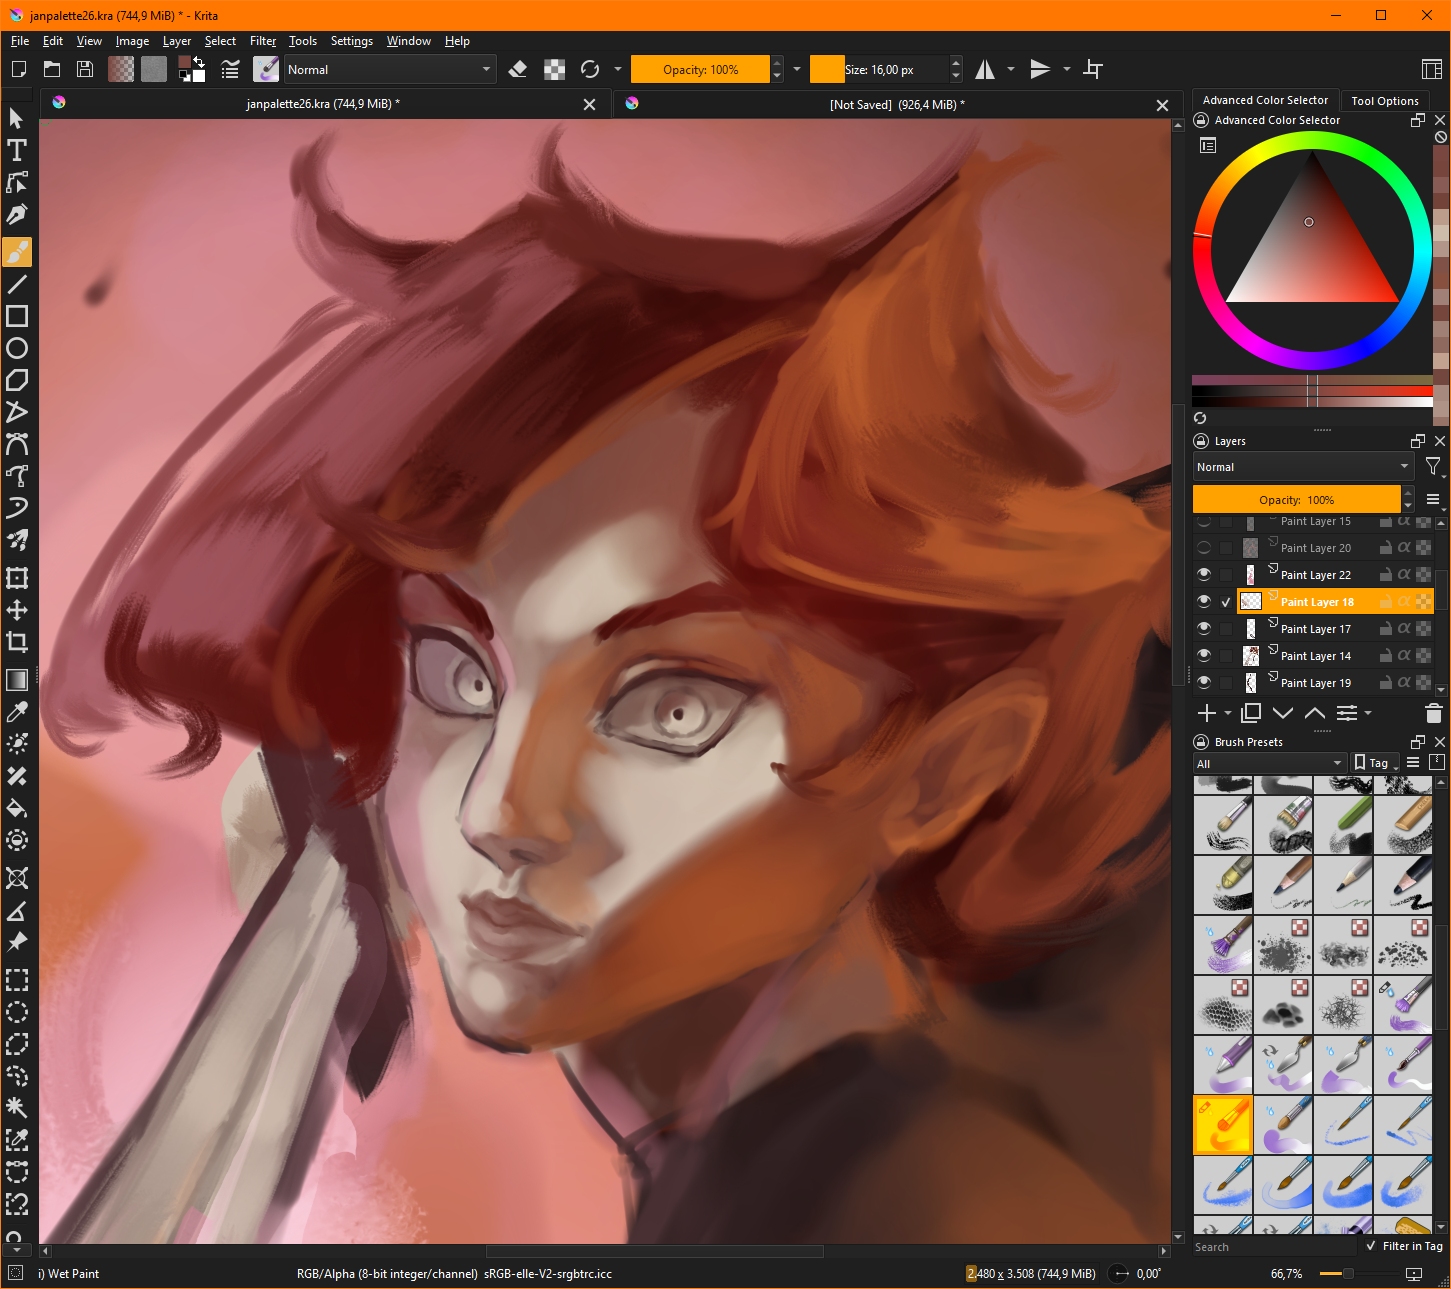The height and width of the screenshot is (1289, 1451).
Task: Switch to the Tool Options tab
Action: [1384, 100]
